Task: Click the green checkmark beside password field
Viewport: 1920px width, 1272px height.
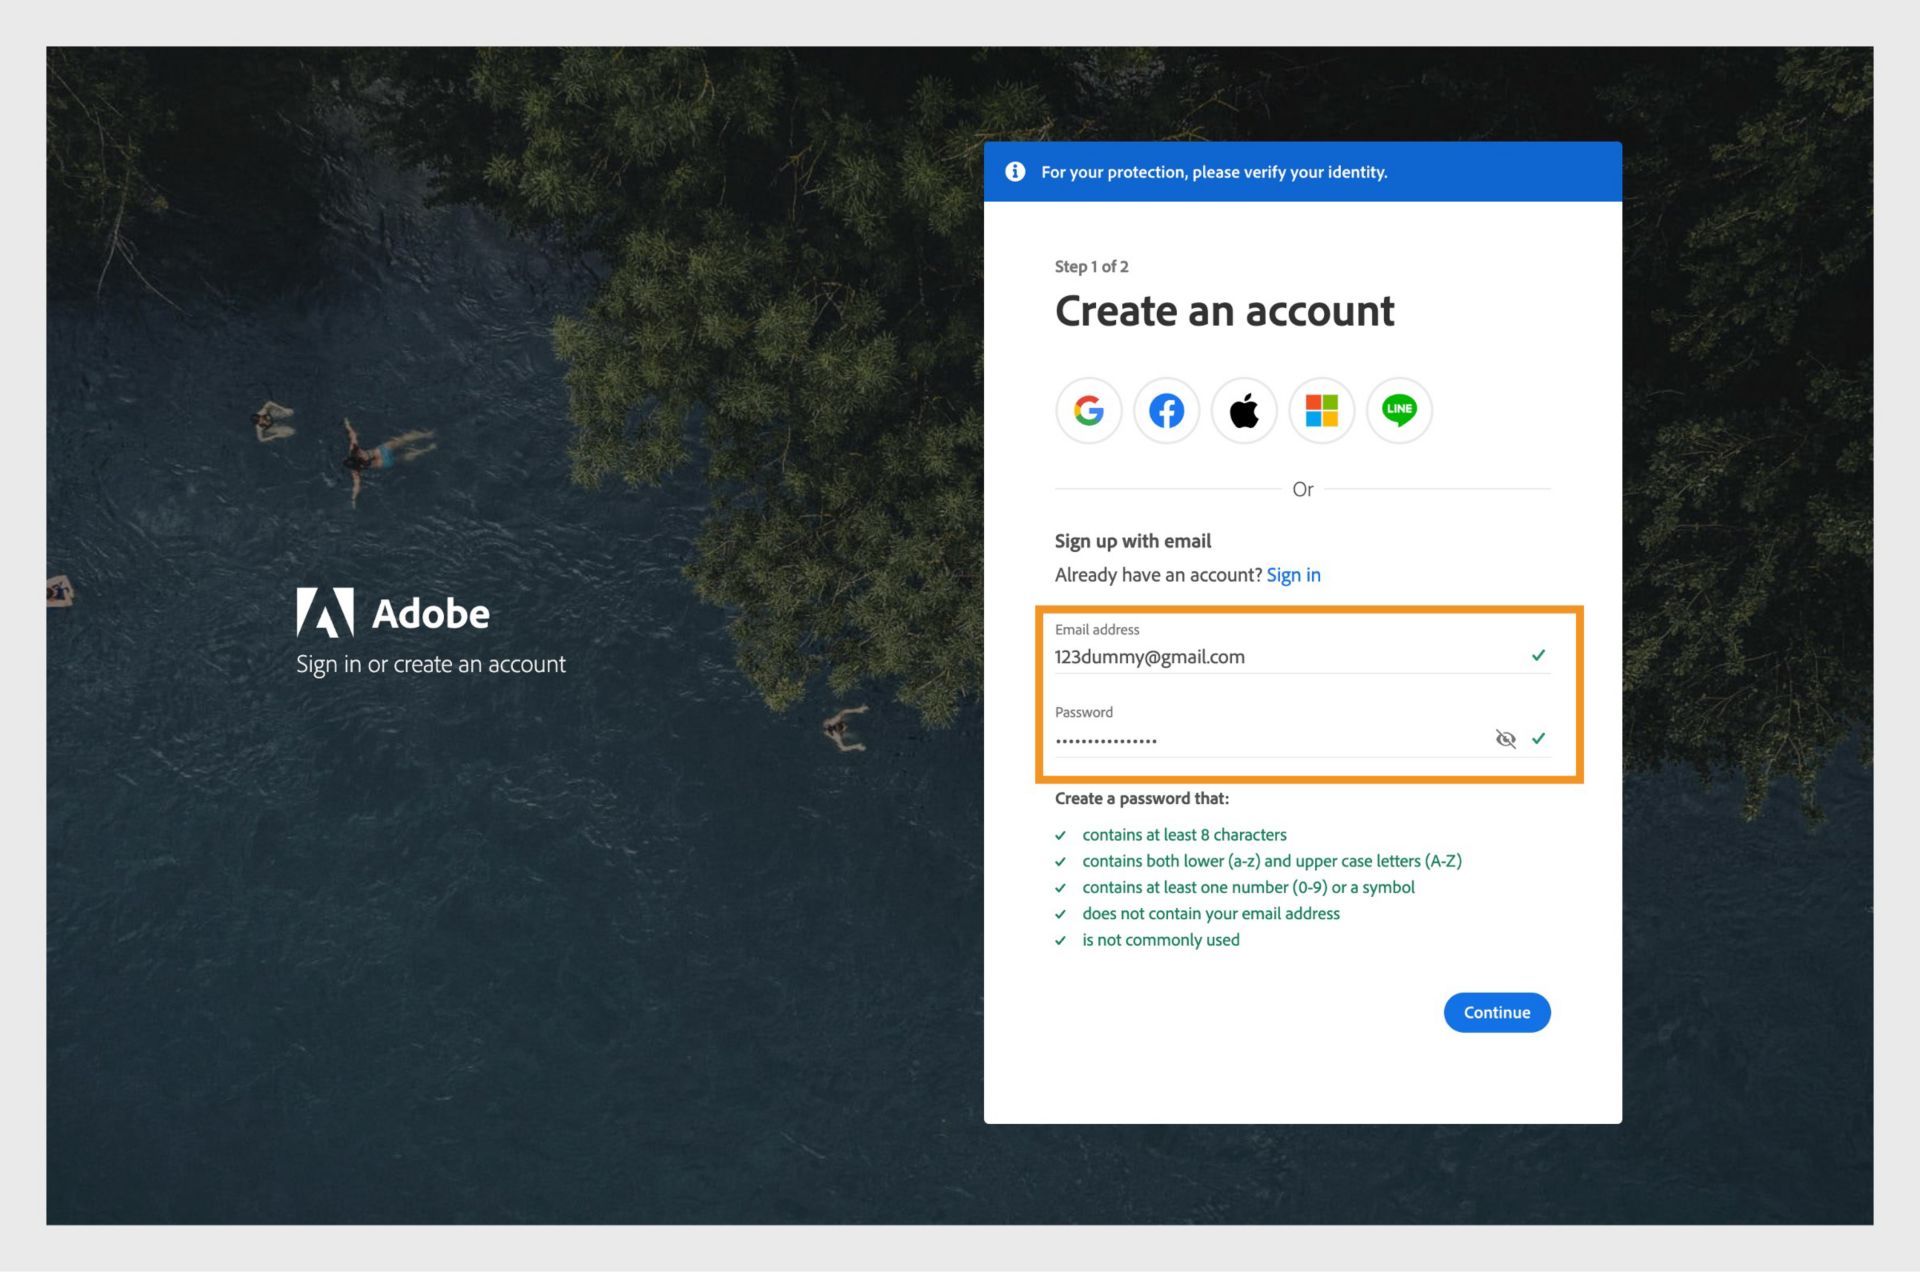Action: pos(1538,739)
